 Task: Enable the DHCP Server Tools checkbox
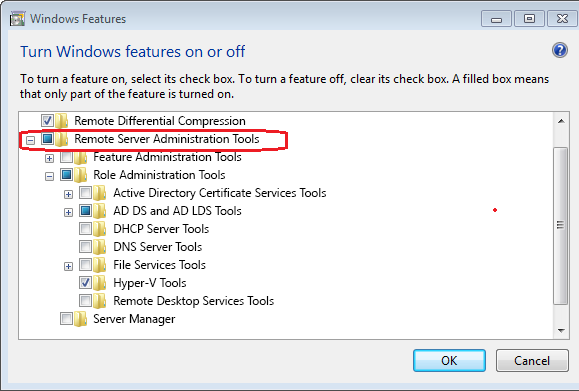85,229
